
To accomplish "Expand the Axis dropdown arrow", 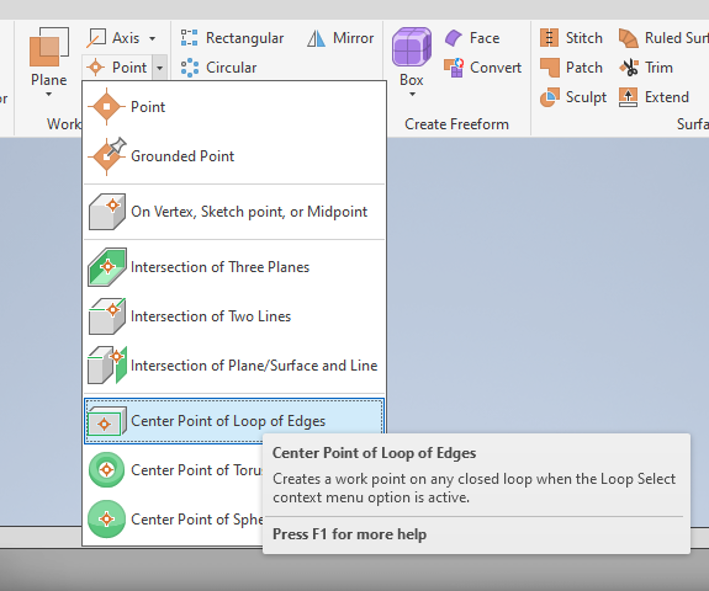I will point(152,38).
